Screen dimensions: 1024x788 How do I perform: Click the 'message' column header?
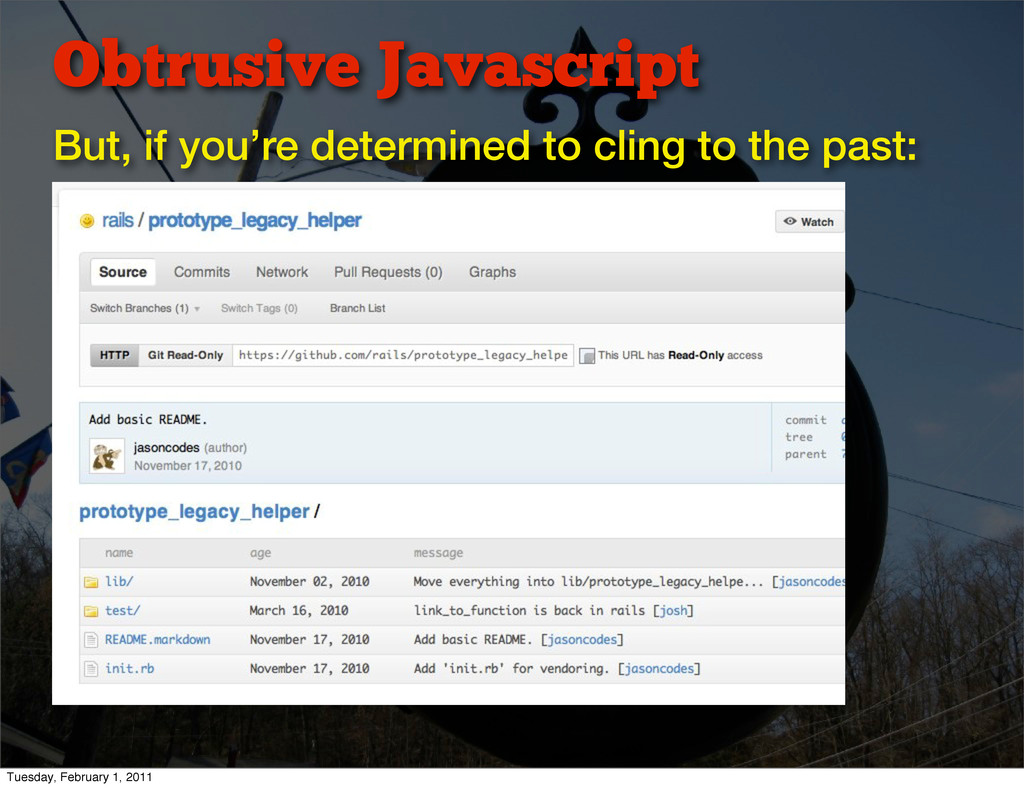click(438, 554)
